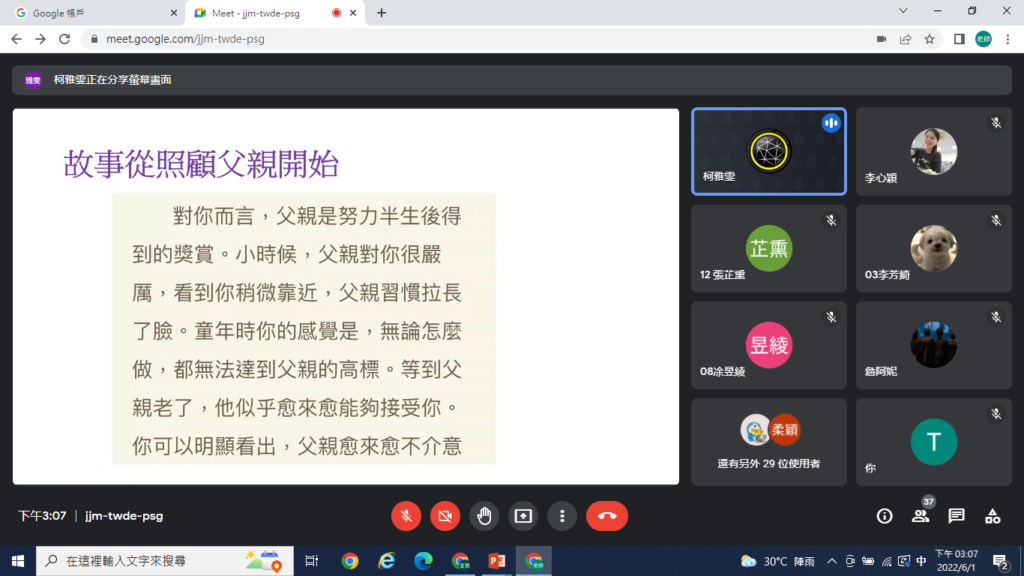Toggle the camera off button
The height and width of the screenshot is (576, 1024).
[445, 516]
